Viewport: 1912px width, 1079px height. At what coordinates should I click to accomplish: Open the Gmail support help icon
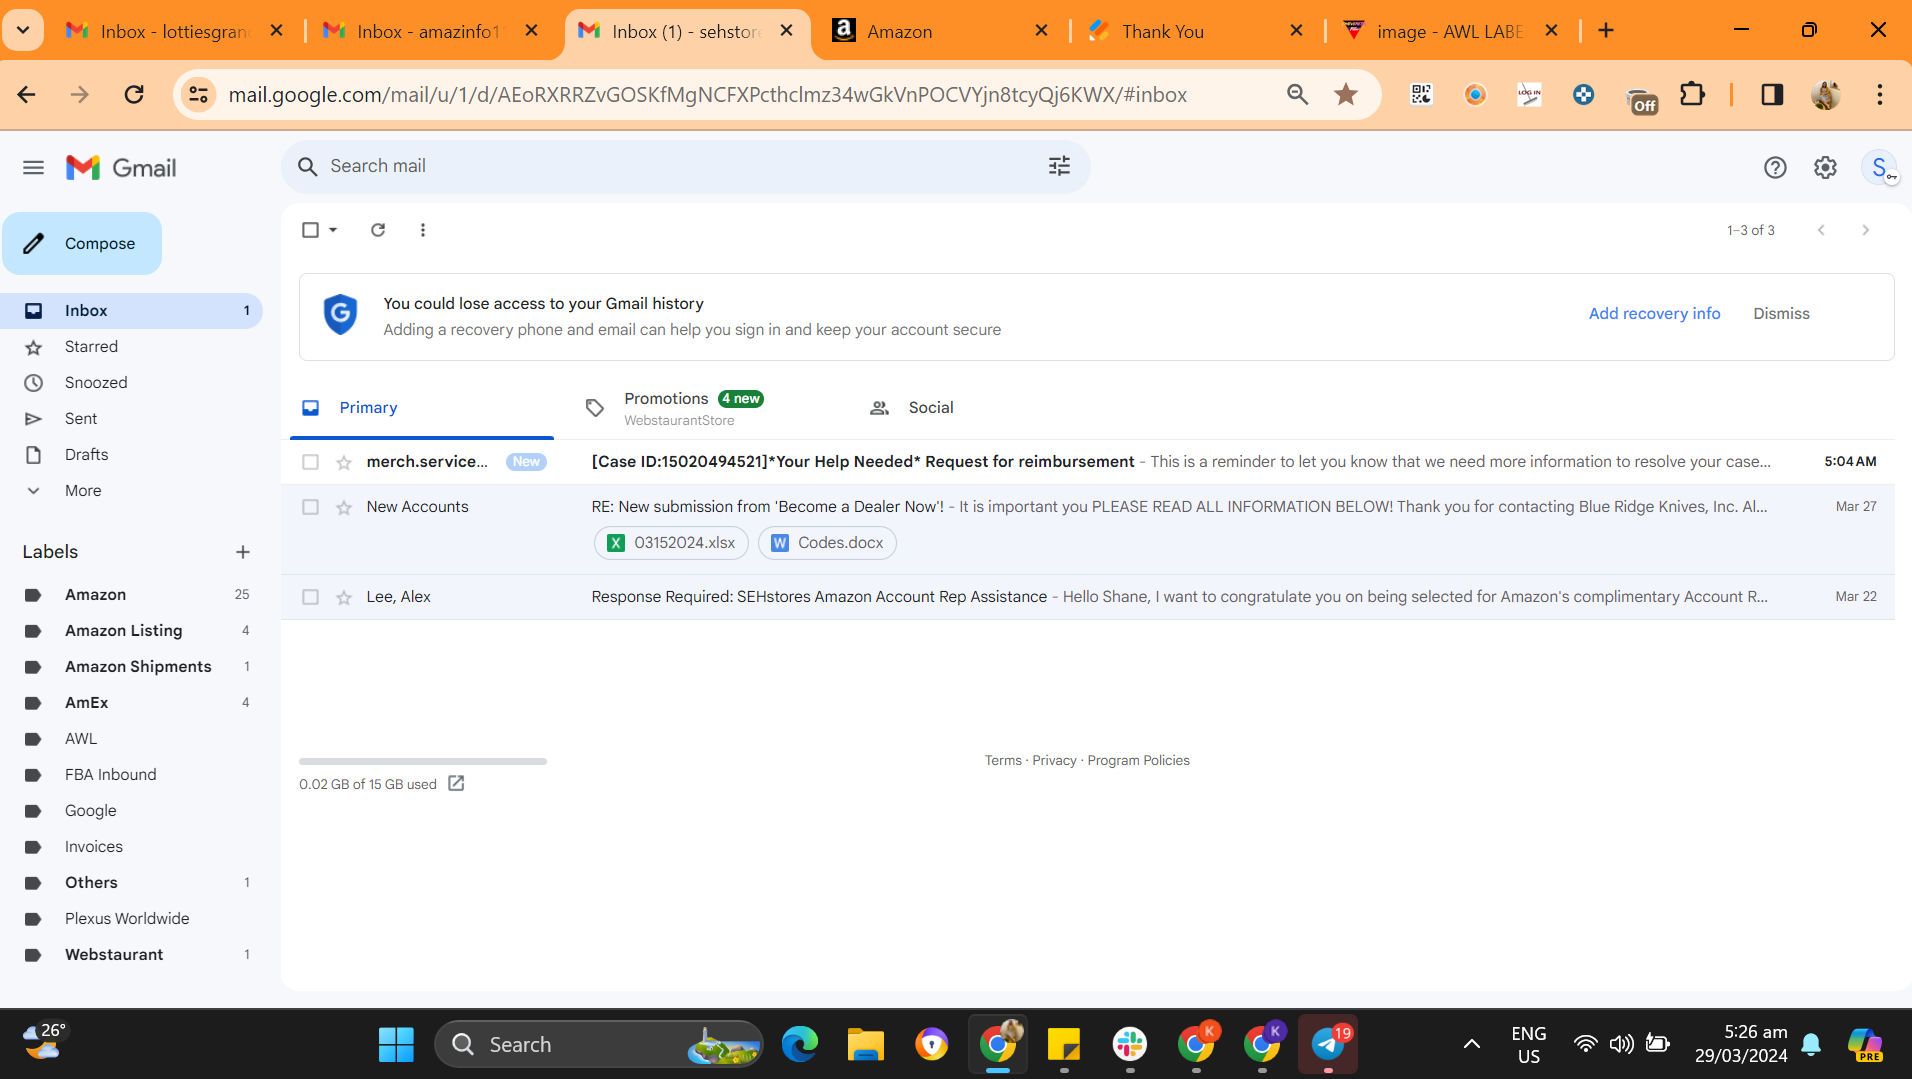click(1775, 167)
